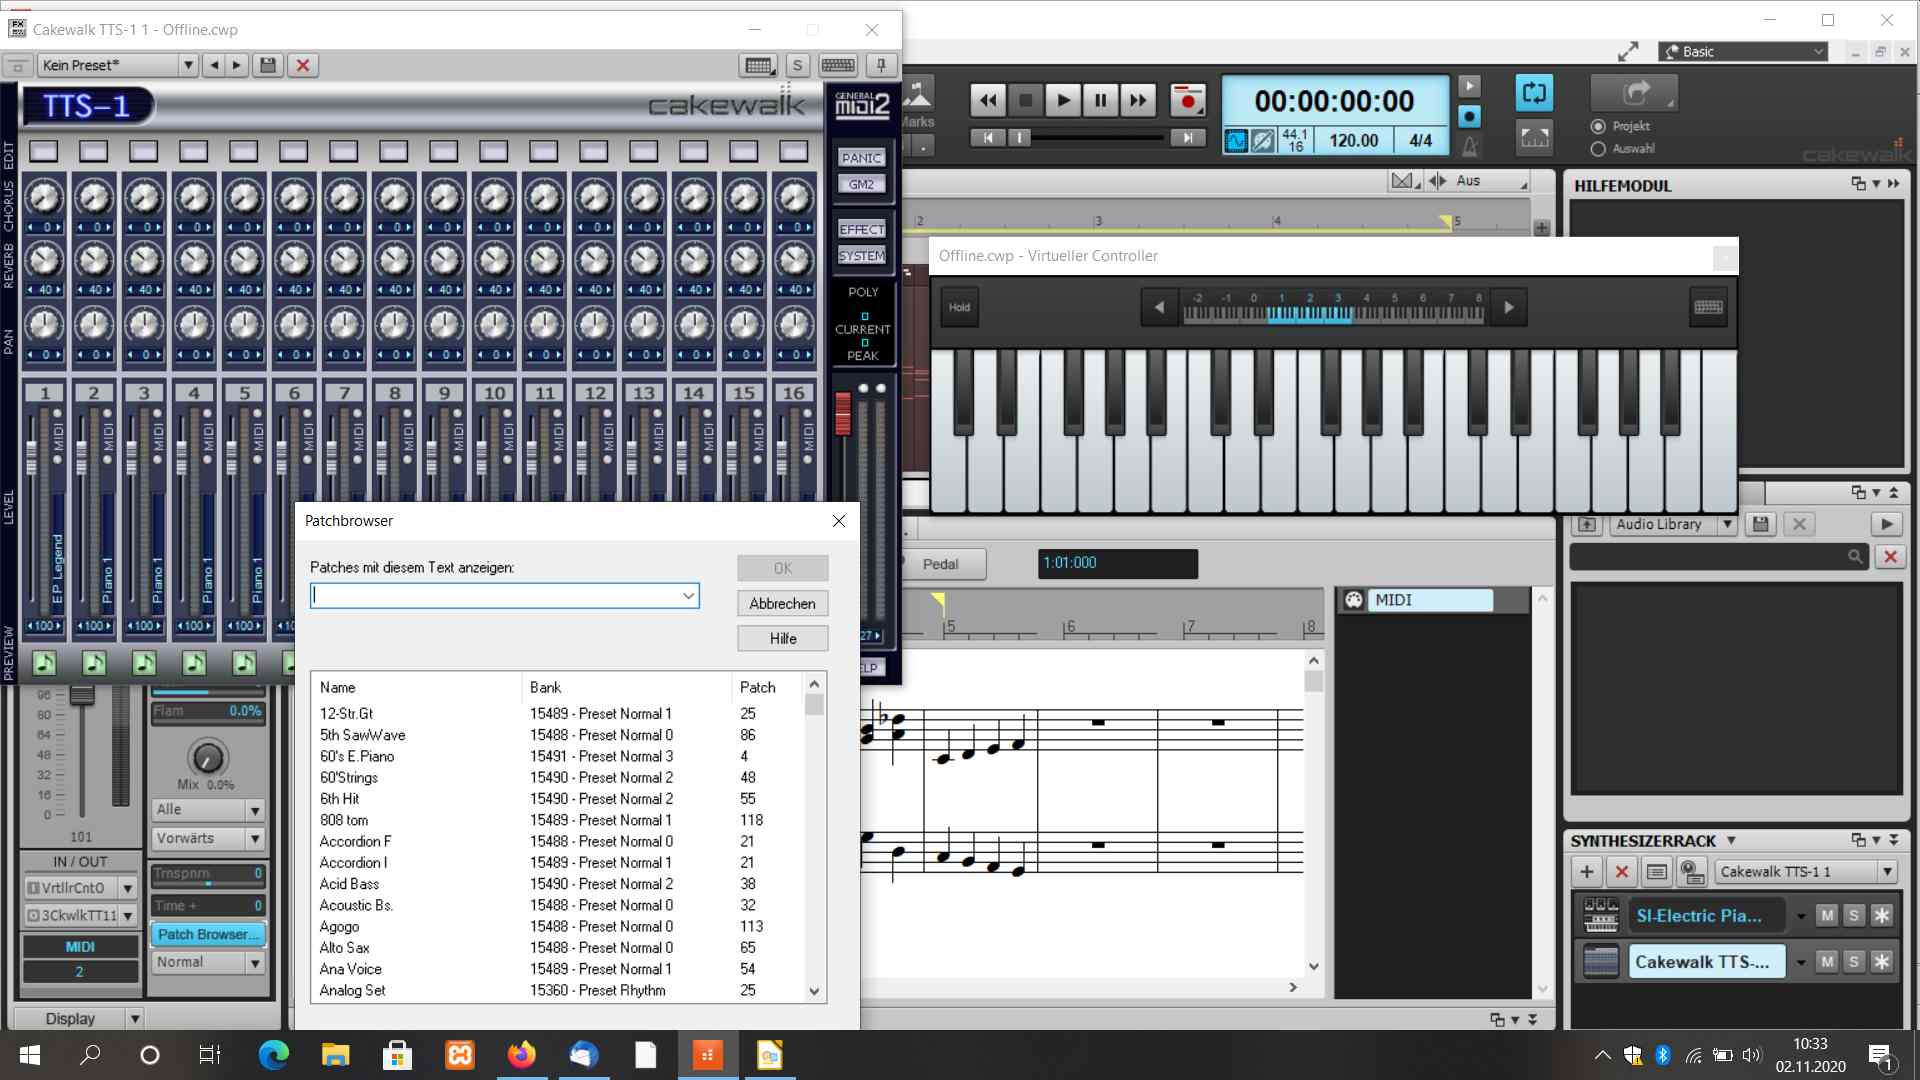Click the Hold toggle in Virtual Controller
Screen dimensions: 1920x1080
(x=957, y=306)
